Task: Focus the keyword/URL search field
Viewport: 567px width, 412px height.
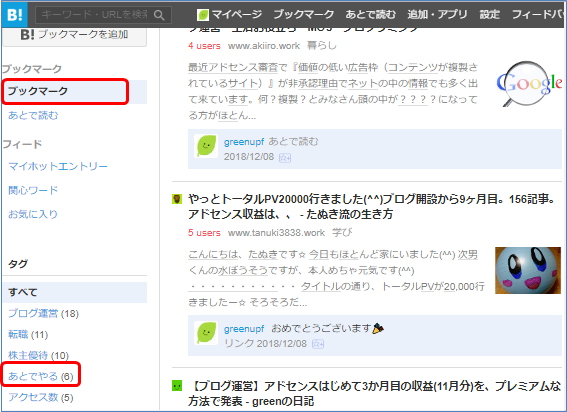Action: click(103, 15)
